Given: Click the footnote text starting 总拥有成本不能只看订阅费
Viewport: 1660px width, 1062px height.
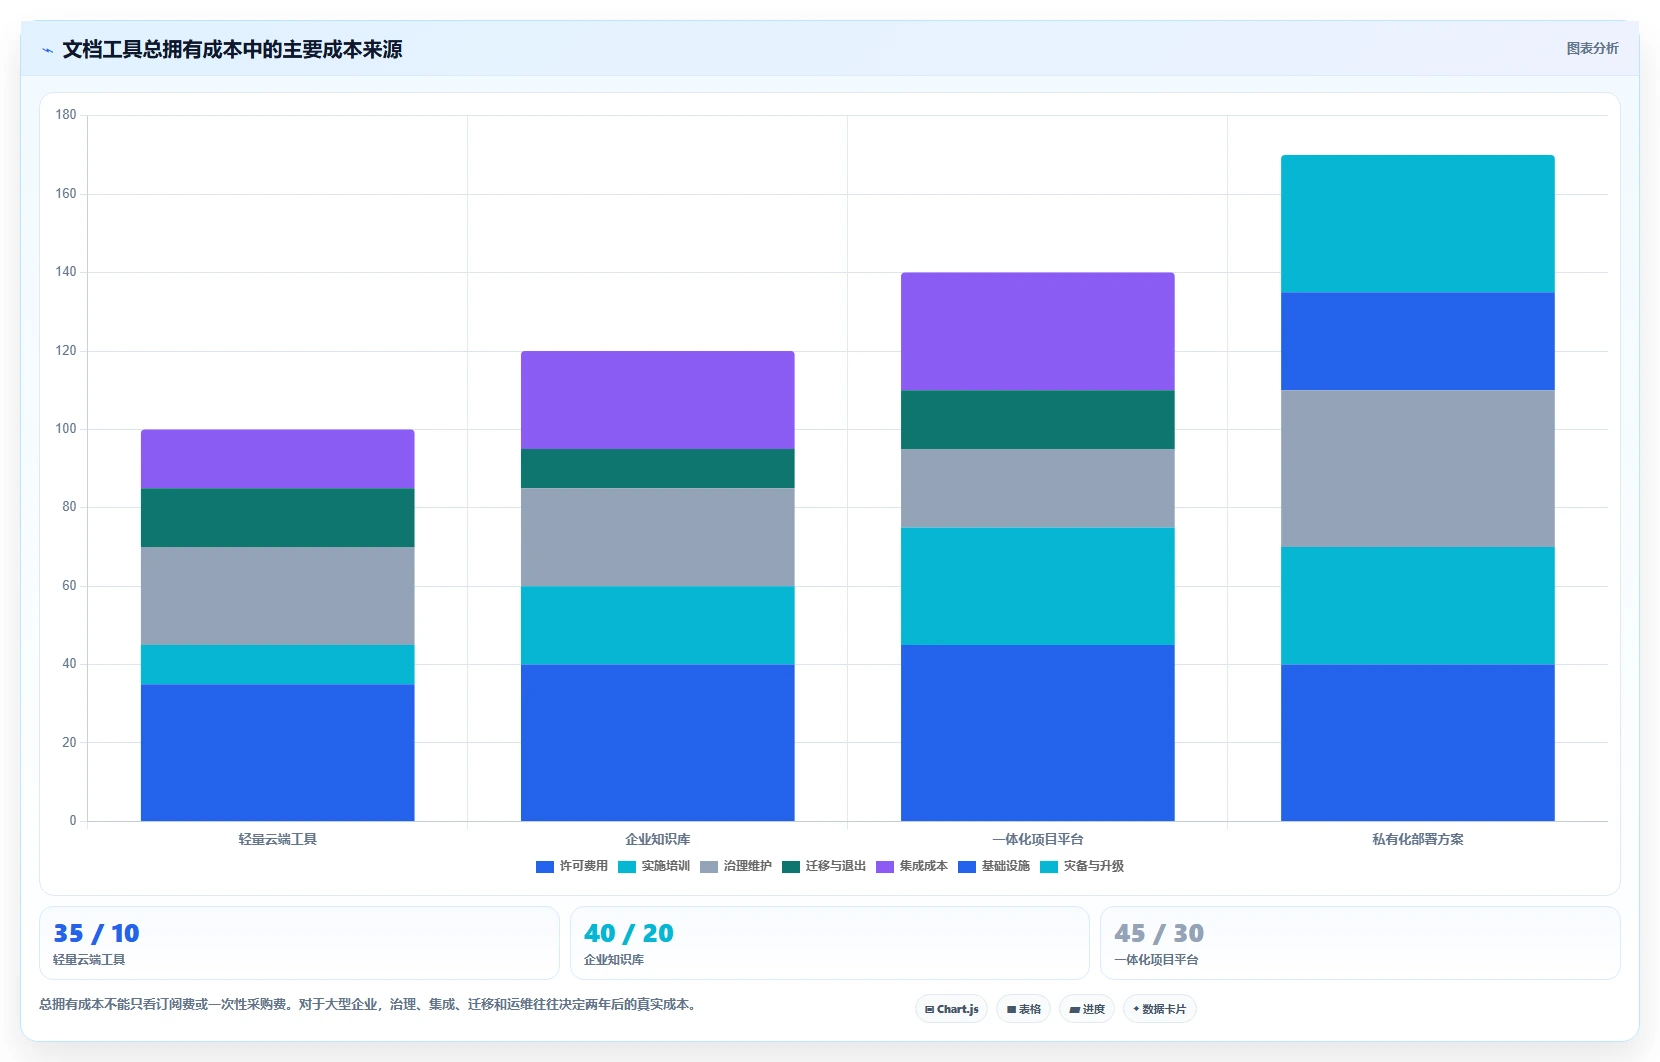Looking at the screenshot, I should pyautogui.click(x=369, y=1004).
